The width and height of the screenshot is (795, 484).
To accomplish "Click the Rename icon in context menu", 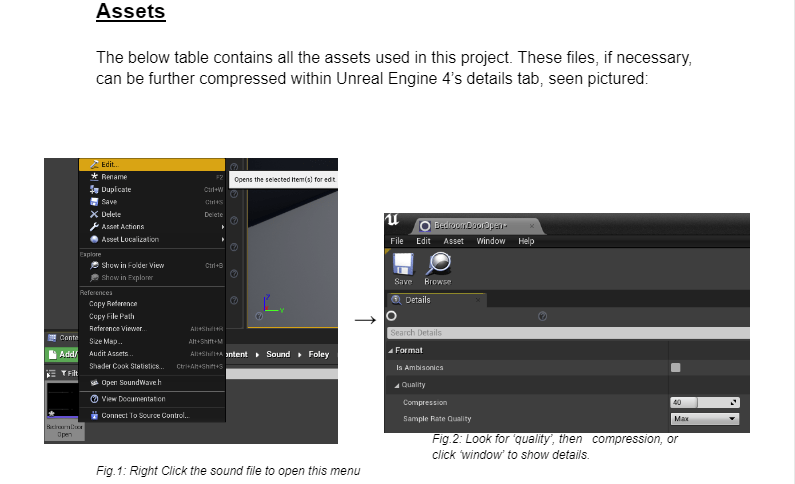I will point(94,177).
